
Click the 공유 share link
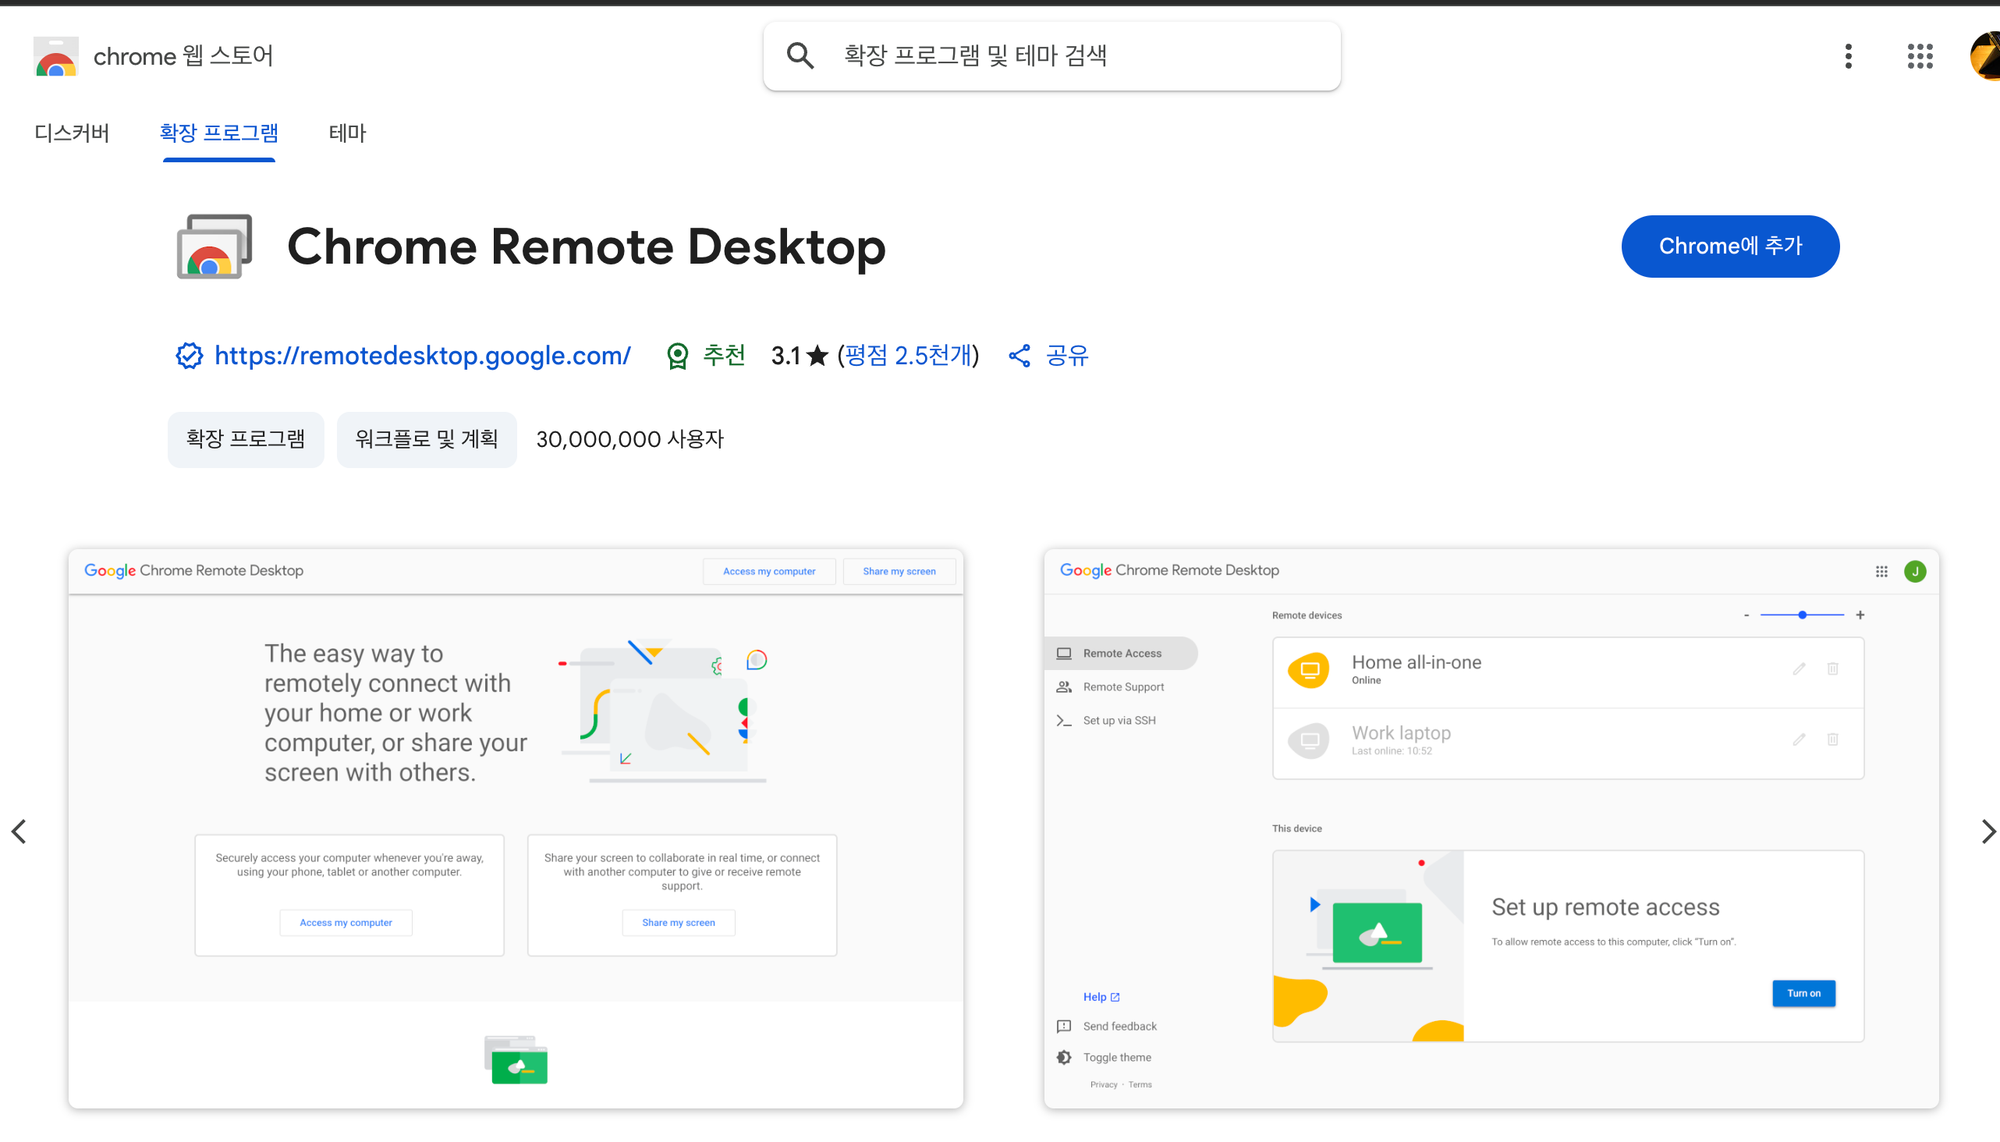point(1067,356)
